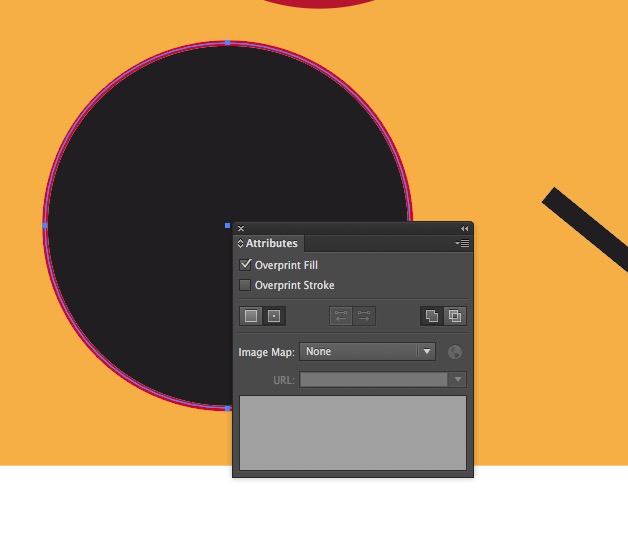Viewport: 628px width, 543px height.
Task: Click the Show Center icon
Action: (x=274, y=316)
